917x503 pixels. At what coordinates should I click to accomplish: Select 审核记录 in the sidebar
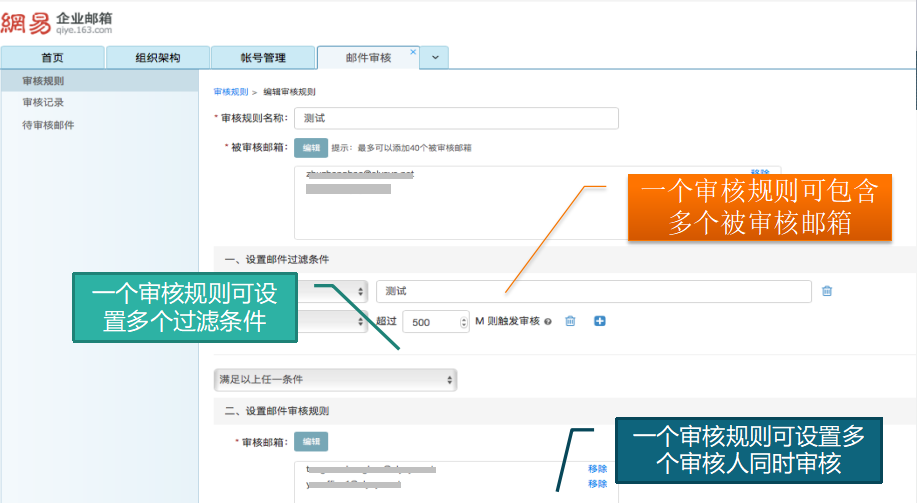coord(43,102)
